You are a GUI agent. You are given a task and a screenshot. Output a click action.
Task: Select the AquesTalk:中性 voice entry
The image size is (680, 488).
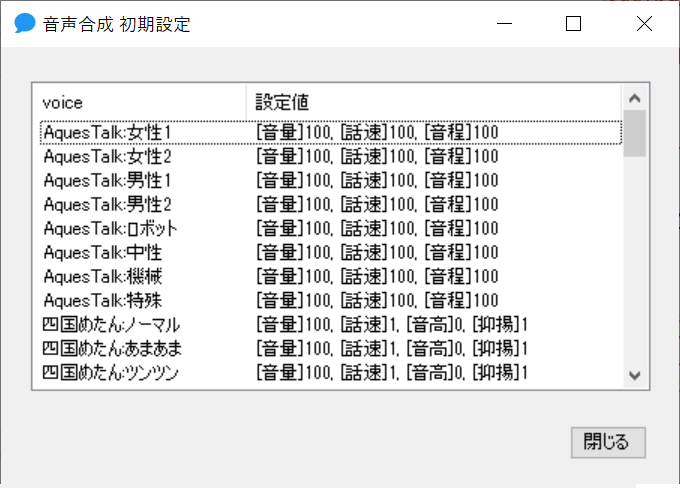(x=102, y=252)
